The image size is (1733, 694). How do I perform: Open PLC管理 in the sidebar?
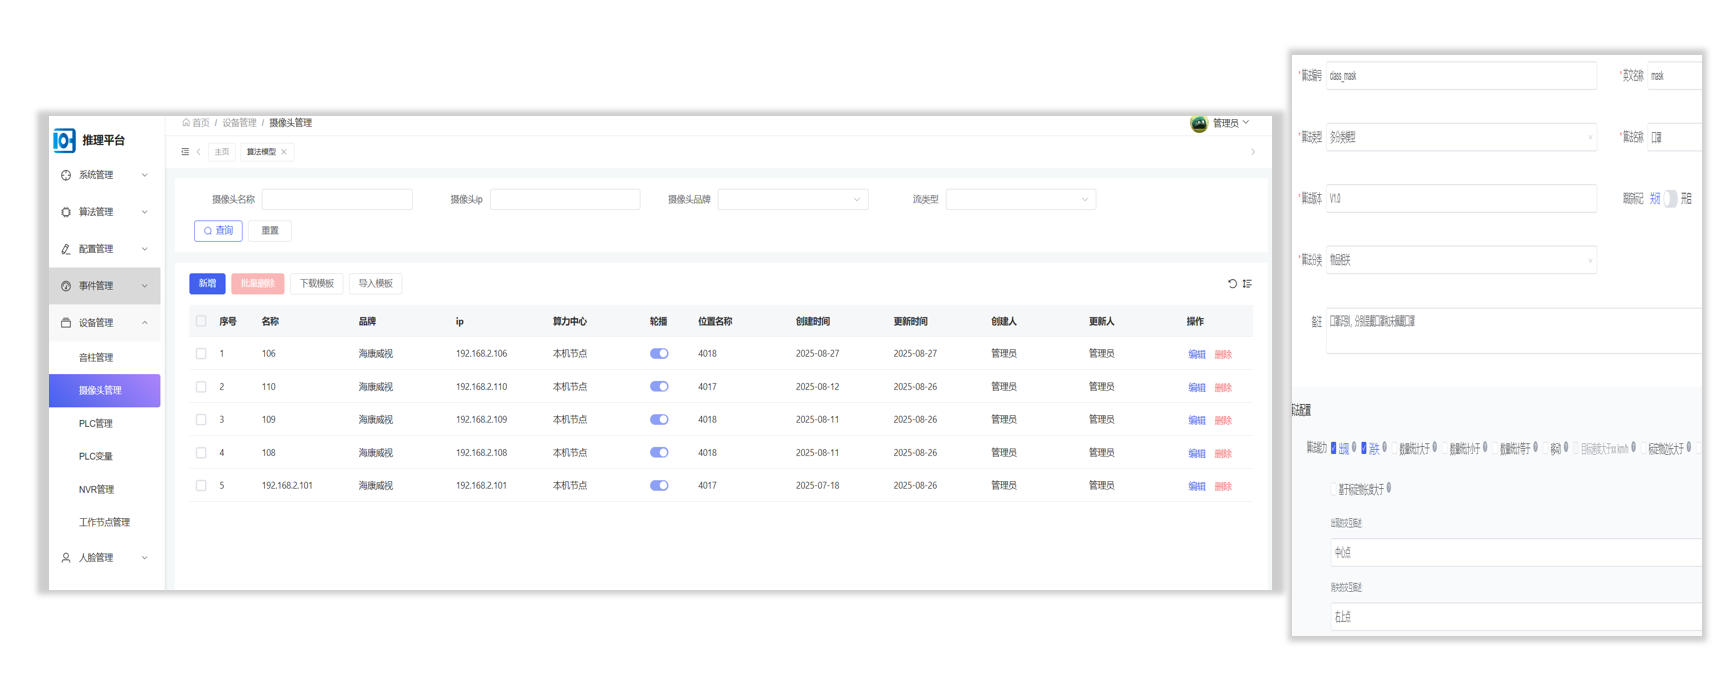pyautogui.click(x=96, y=424)
